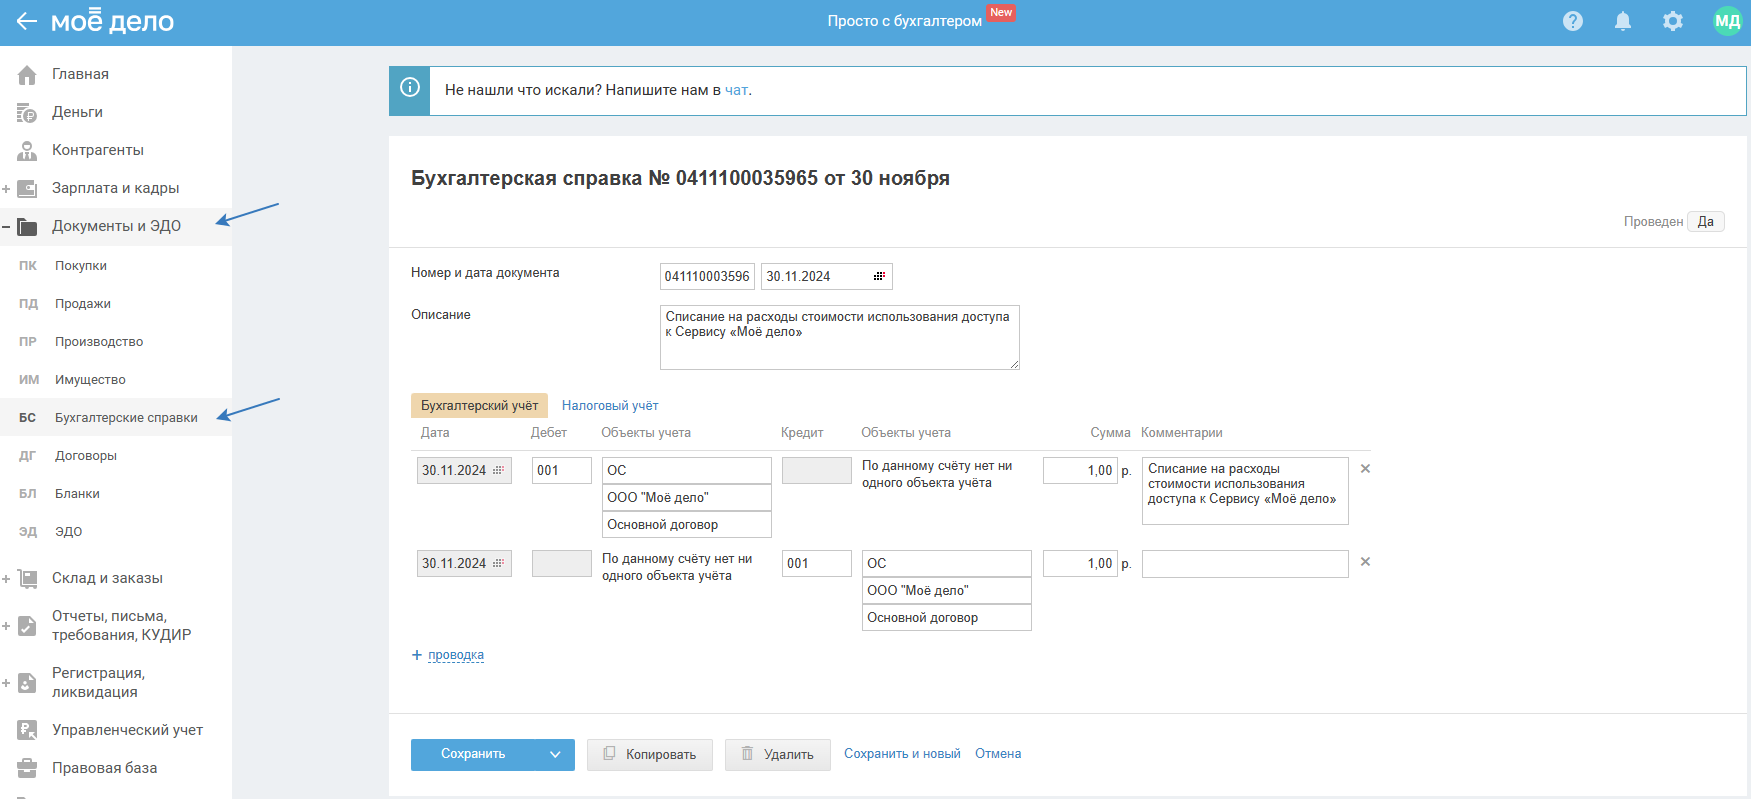
Task: Open Просто с бухгалтером in the header
Action: coord(904,21)
